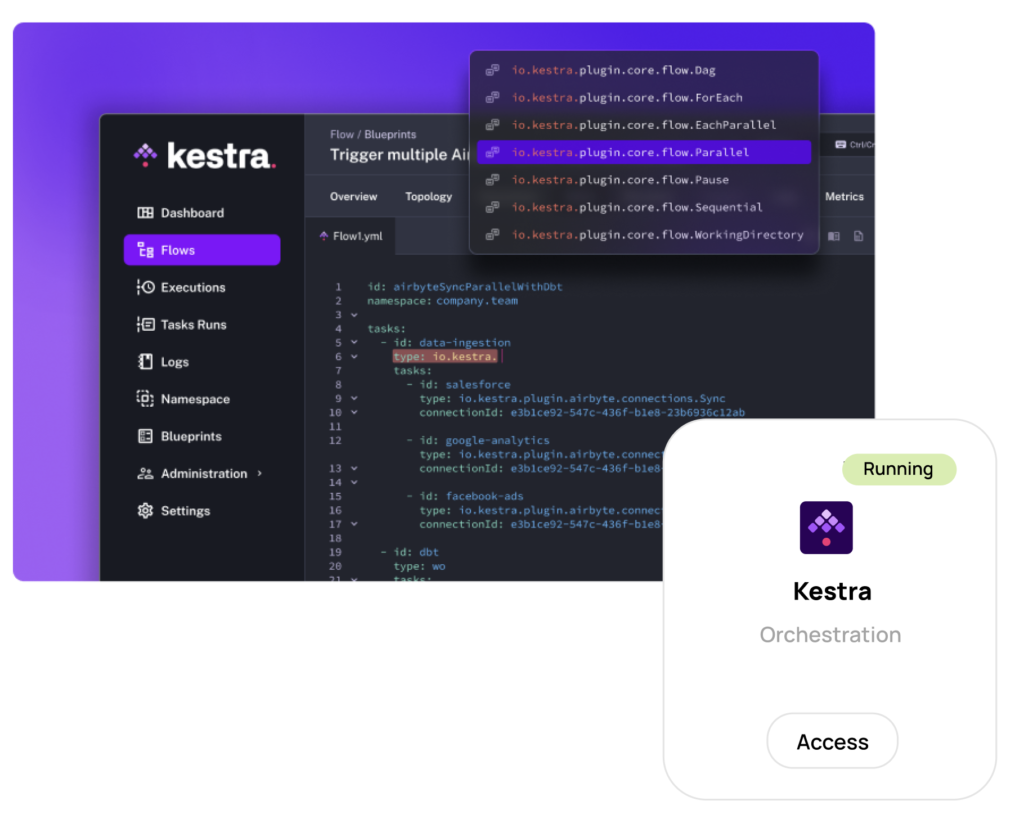Select the Flows sidebar item
This screenshot has height=819, width=1024.
tap(202, 250)
